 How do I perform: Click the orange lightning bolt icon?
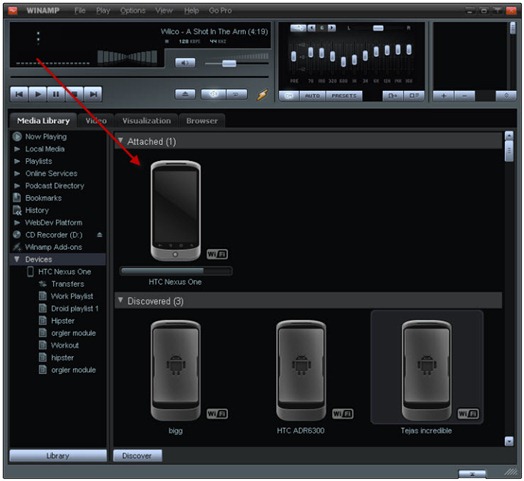[262, 95]
